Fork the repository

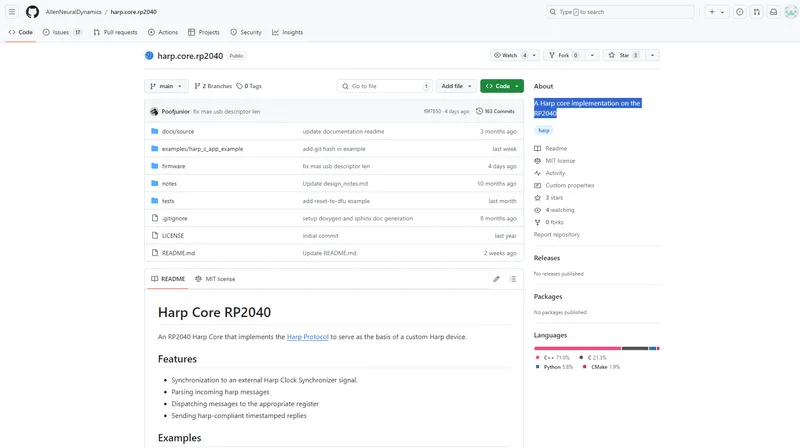click(x=563, y=55)
